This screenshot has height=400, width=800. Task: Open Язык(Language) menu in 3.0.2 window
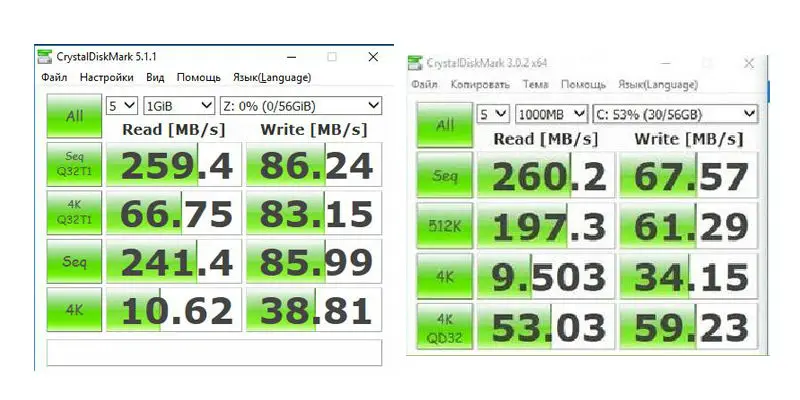(658, 84)
